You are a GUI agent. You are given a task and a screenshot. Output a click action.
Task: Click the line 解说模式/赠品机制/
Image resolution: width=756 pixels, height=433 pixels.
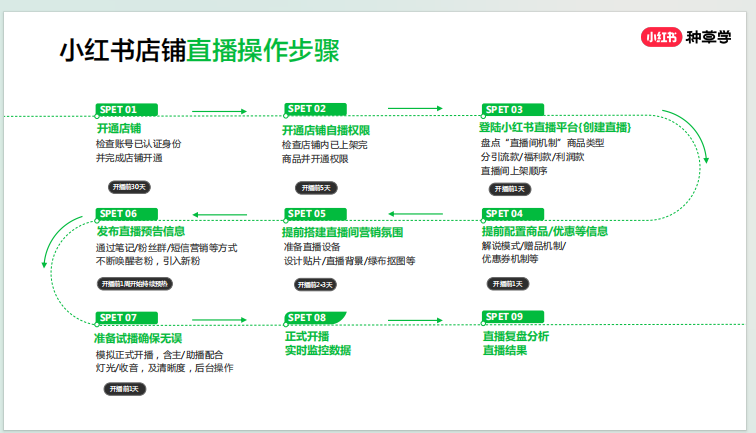tap(524, 246)
